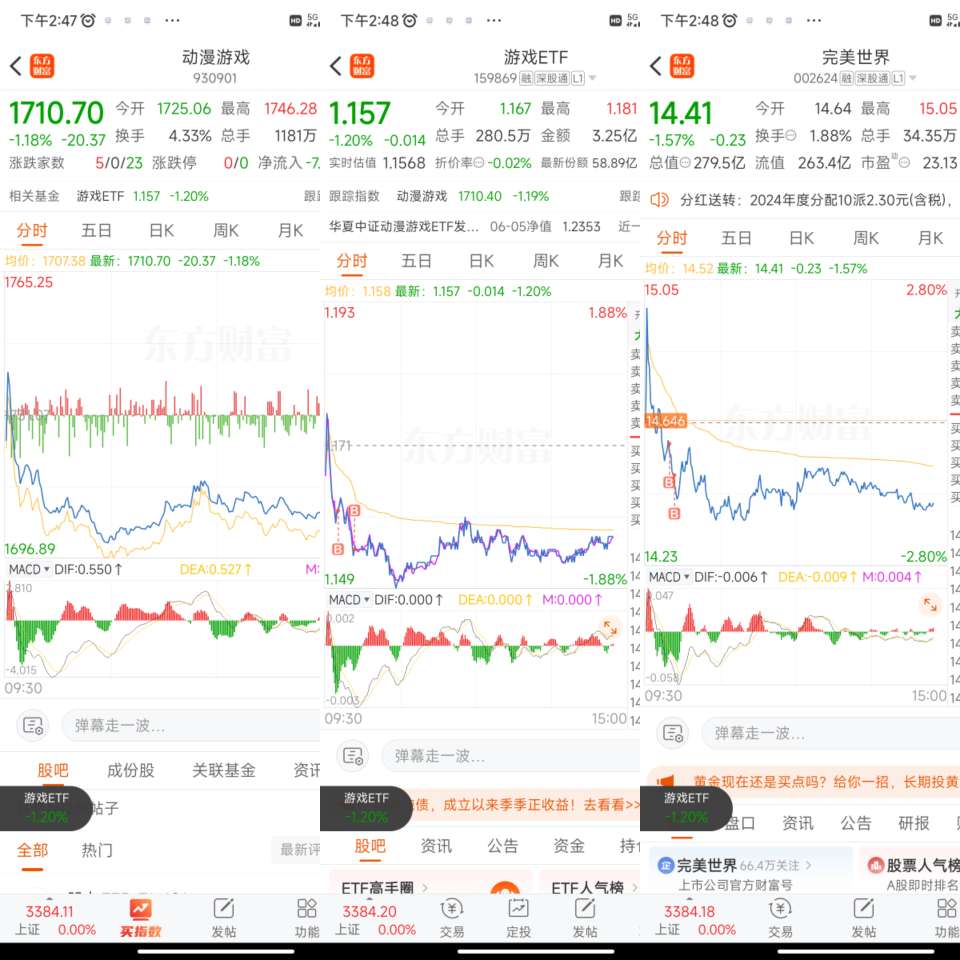Go back in the 完美世界 screen
This screenshot has width=960, height=960.
[x=656, y=66]
